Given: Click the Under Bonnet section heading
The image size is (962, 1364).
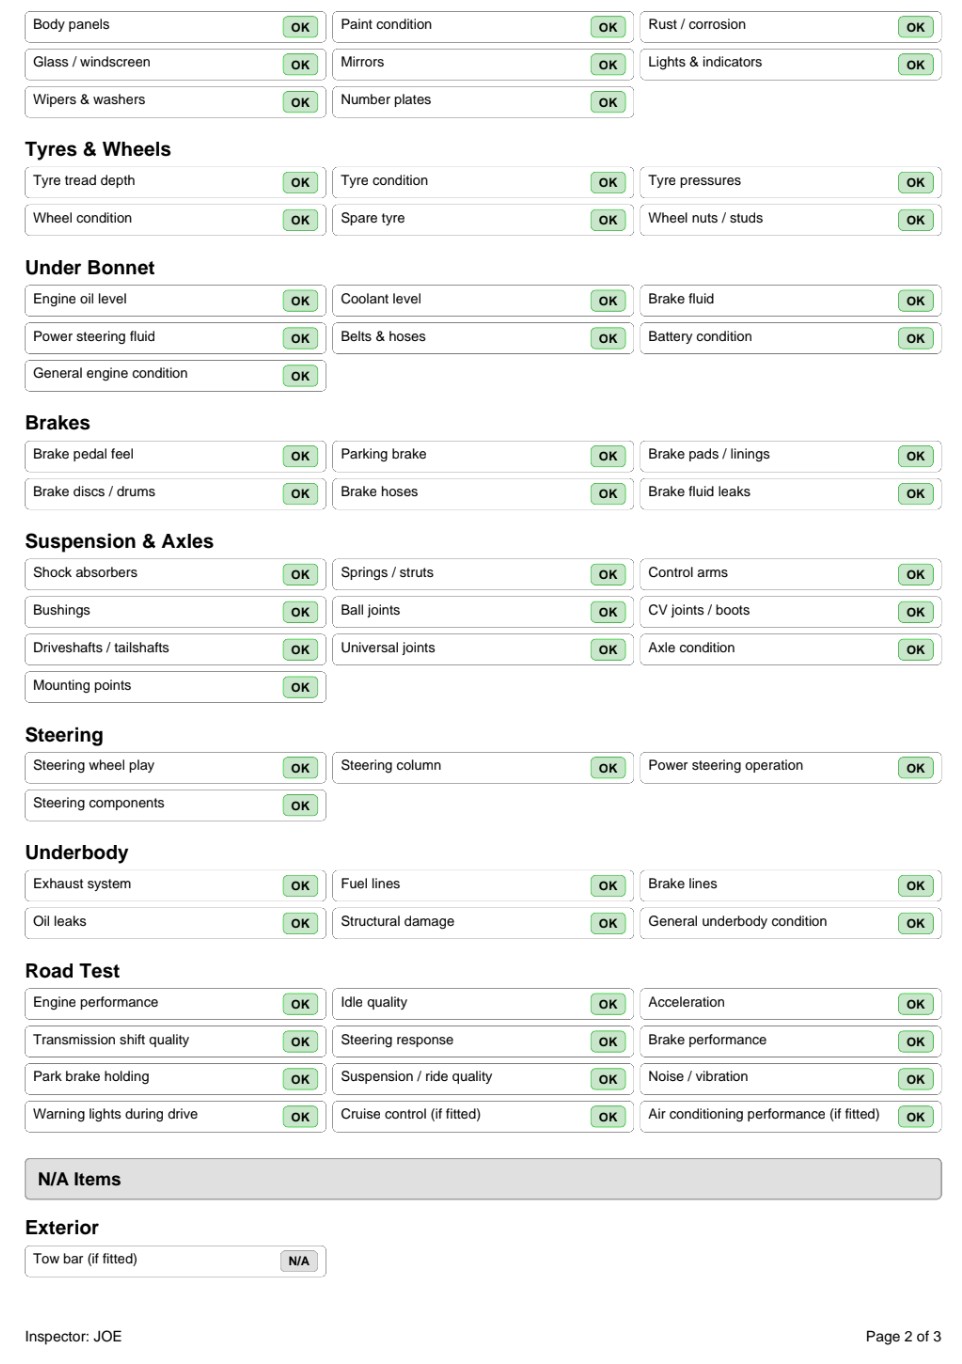Looking at the screenshot, I should (x=90, y=268).
